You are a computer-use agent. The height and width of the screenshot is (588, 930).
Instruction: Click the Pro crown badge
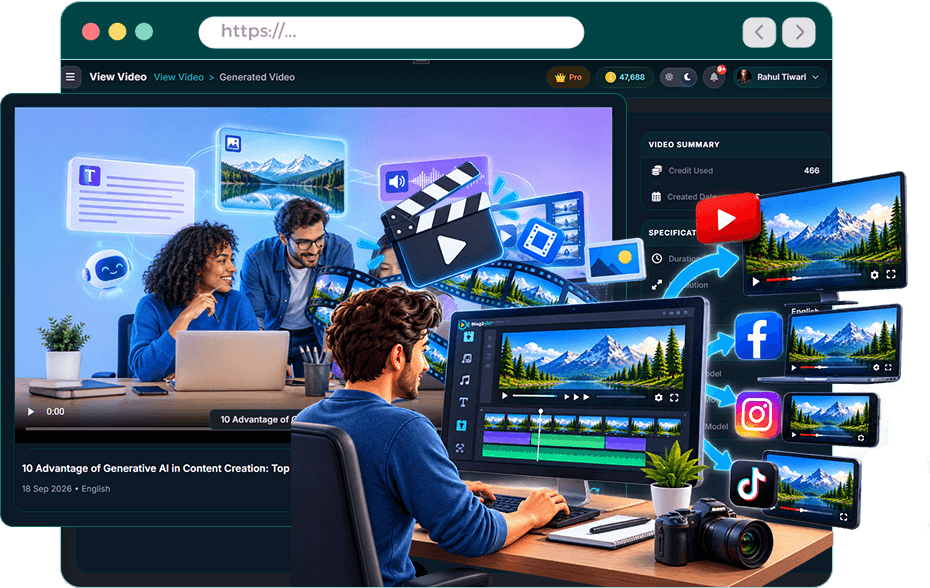[x=568, y=77]
